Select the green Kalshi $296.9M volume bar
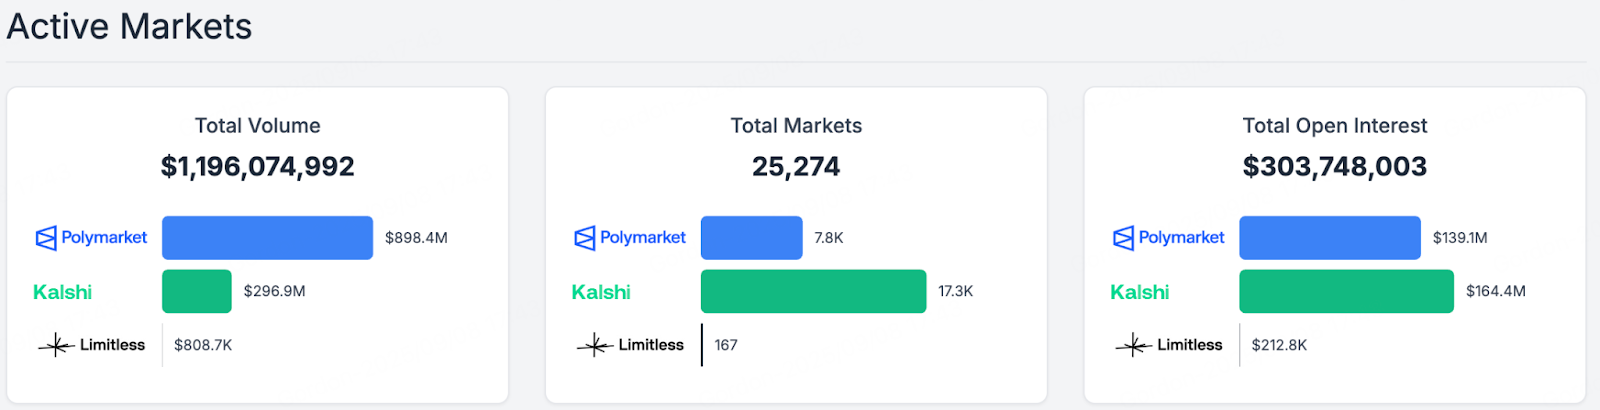This screenshot has width=1600, height=410. coord(197,292)
